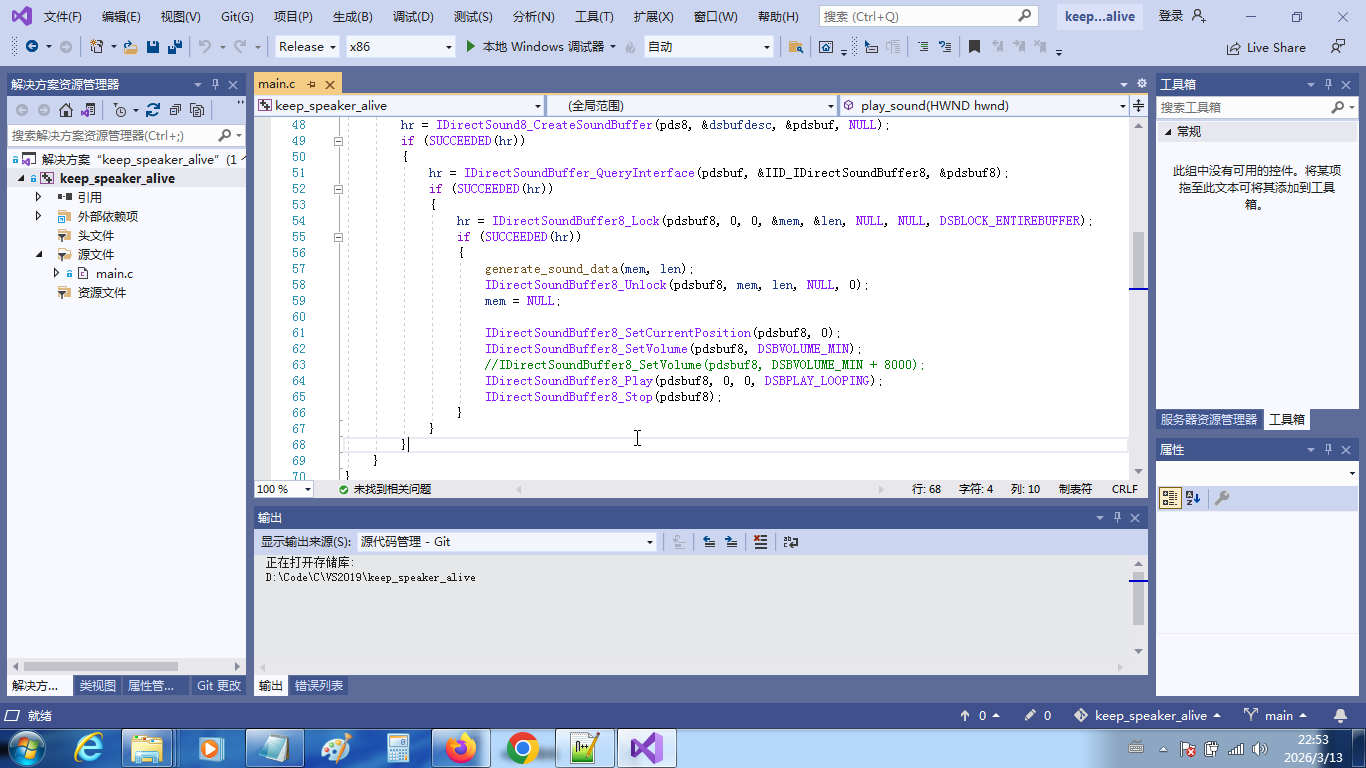The width and height of the screenshot is (1366, 768).
Task: Click the Home icon in Solution Explorer
Action: point(66,110)
